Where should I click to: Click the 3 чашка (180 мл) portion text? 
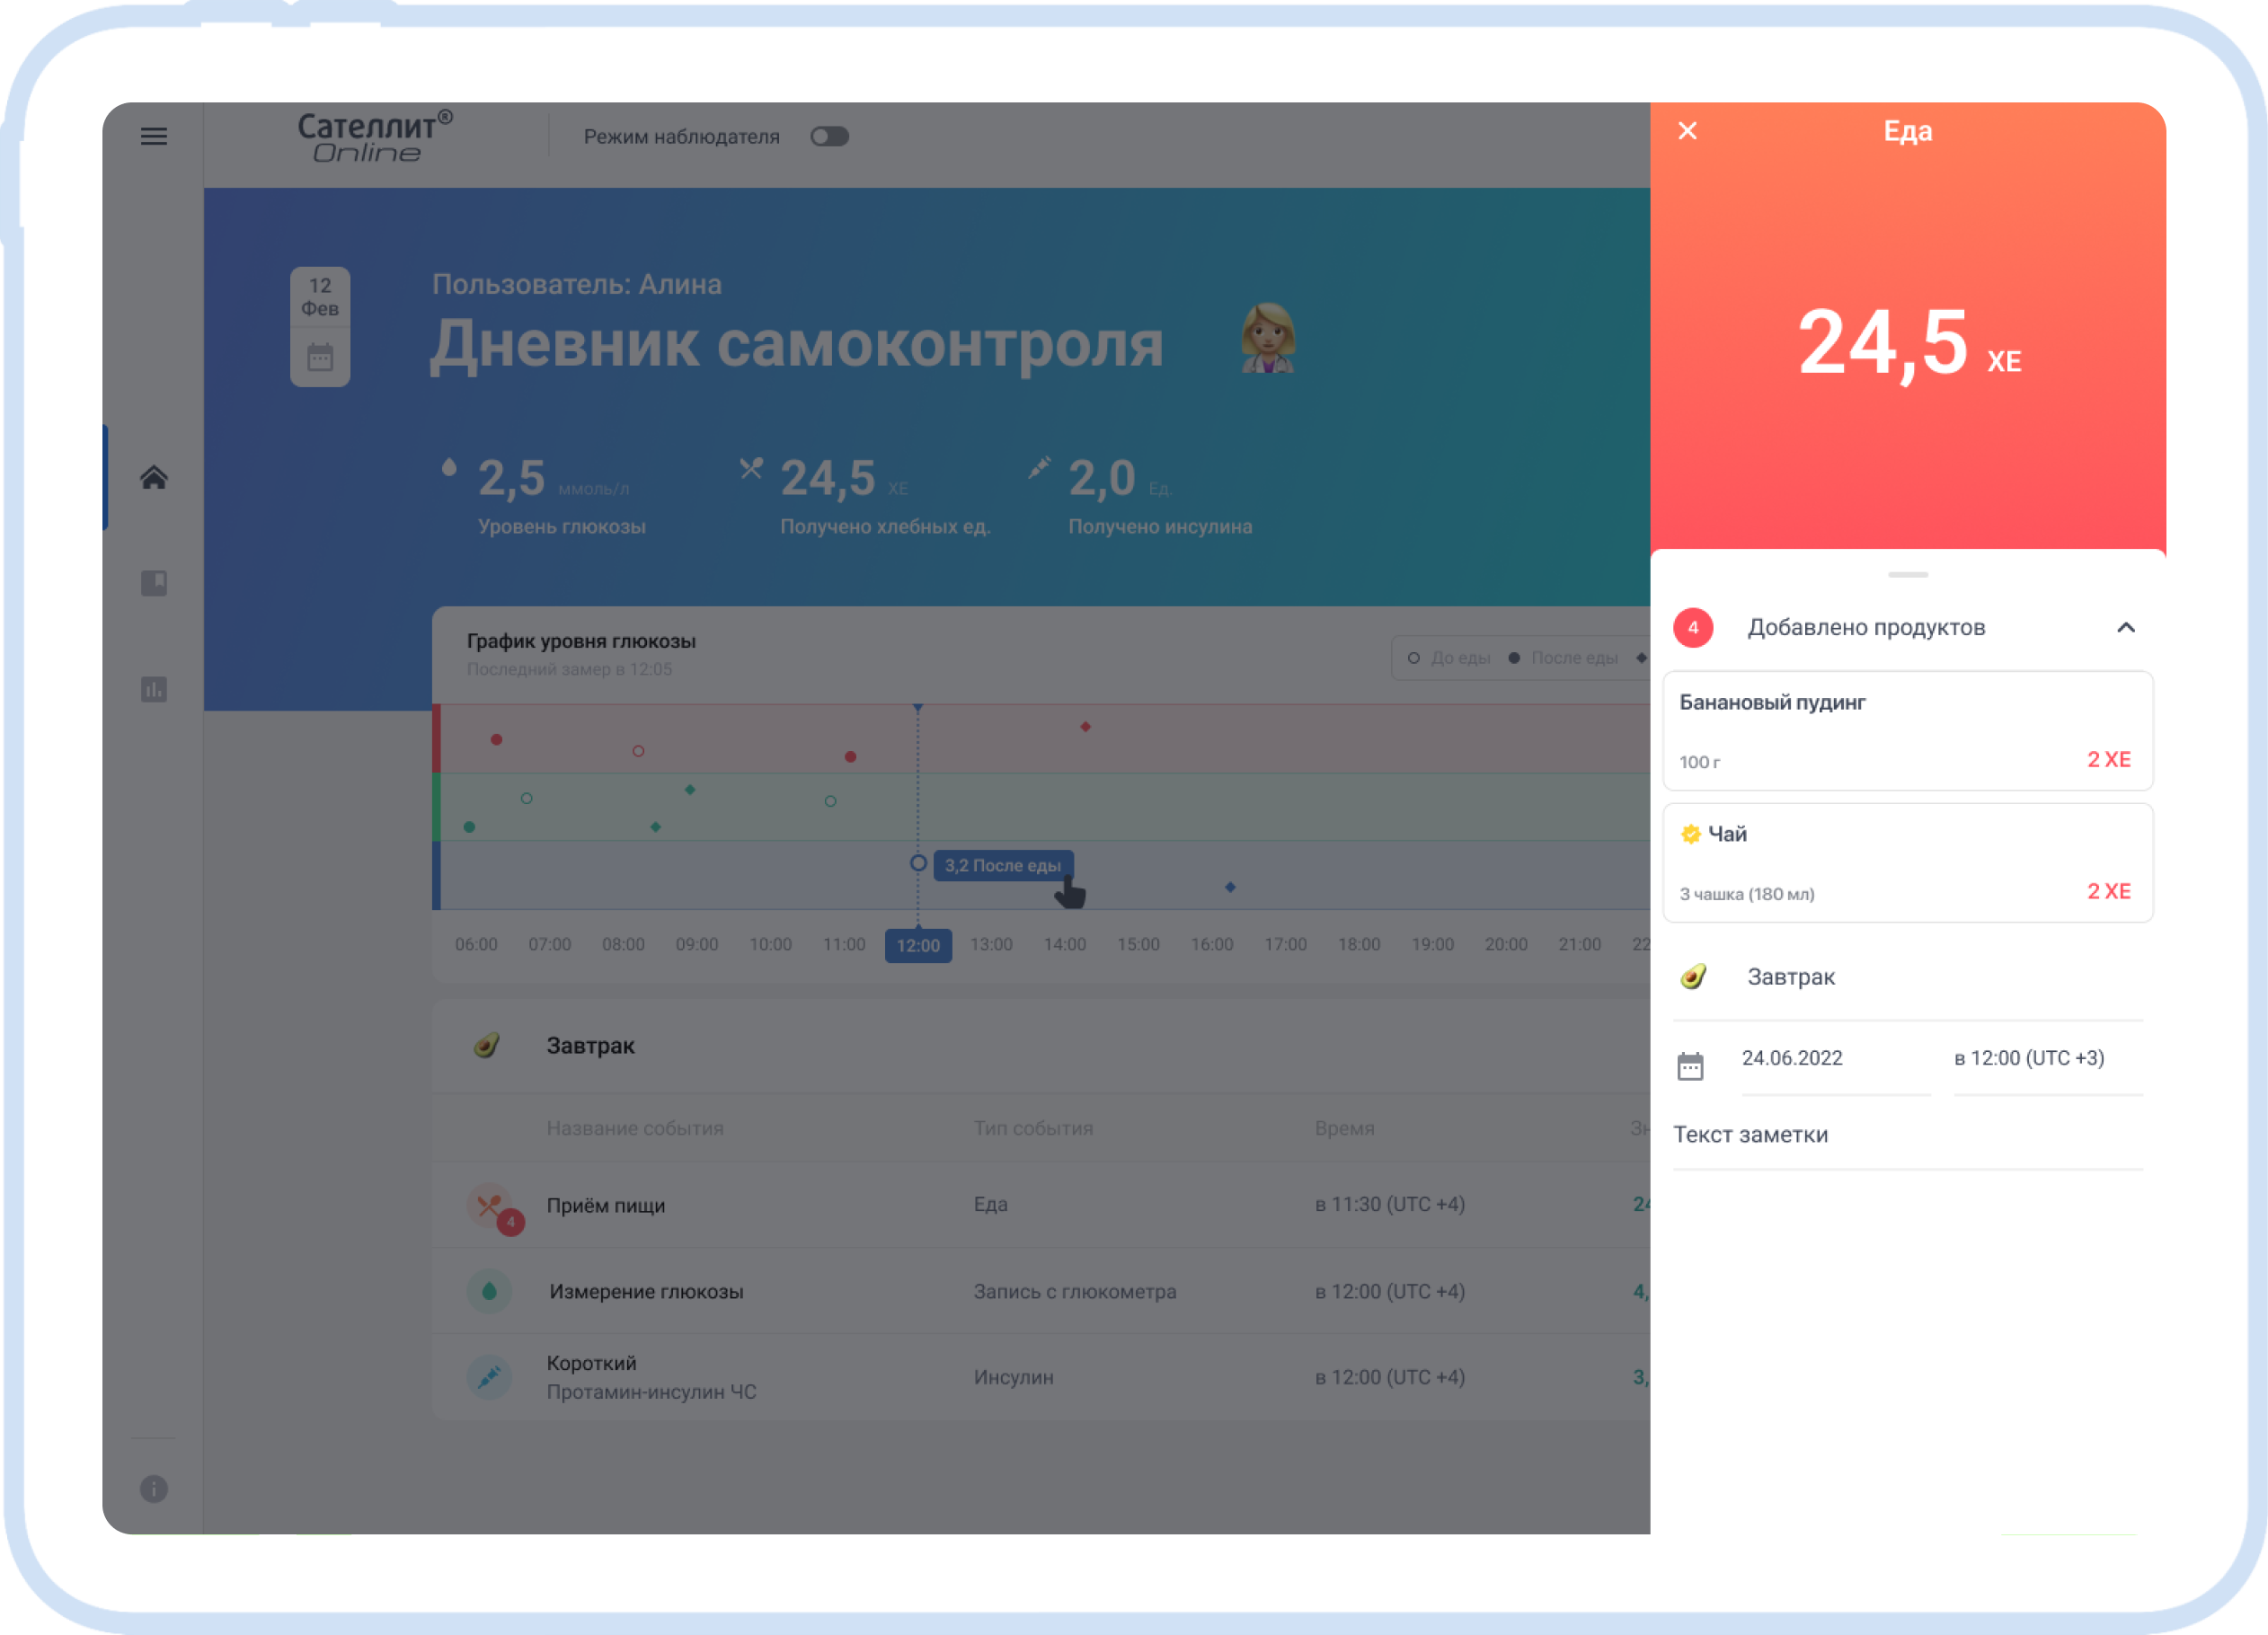click(1747, 894)
